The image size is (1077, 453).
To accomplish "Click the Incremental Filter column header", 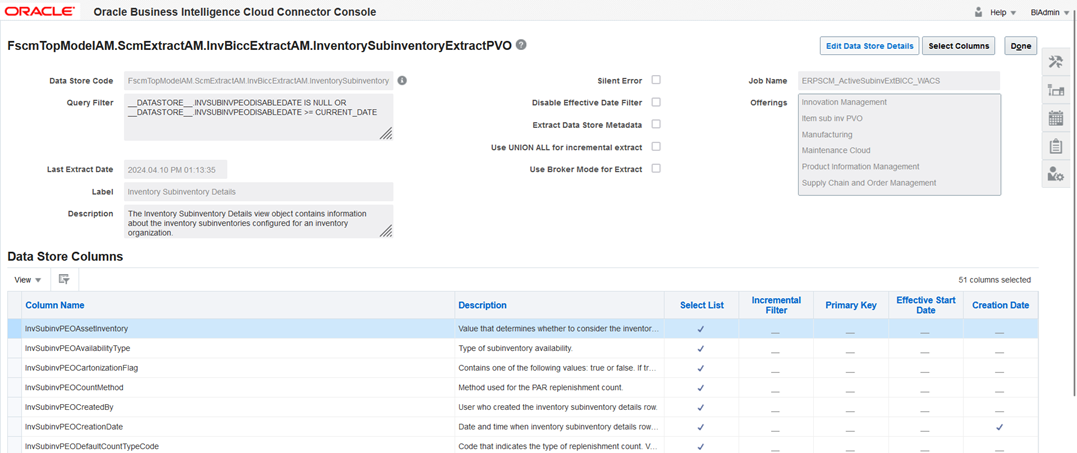I will [776, 305].
